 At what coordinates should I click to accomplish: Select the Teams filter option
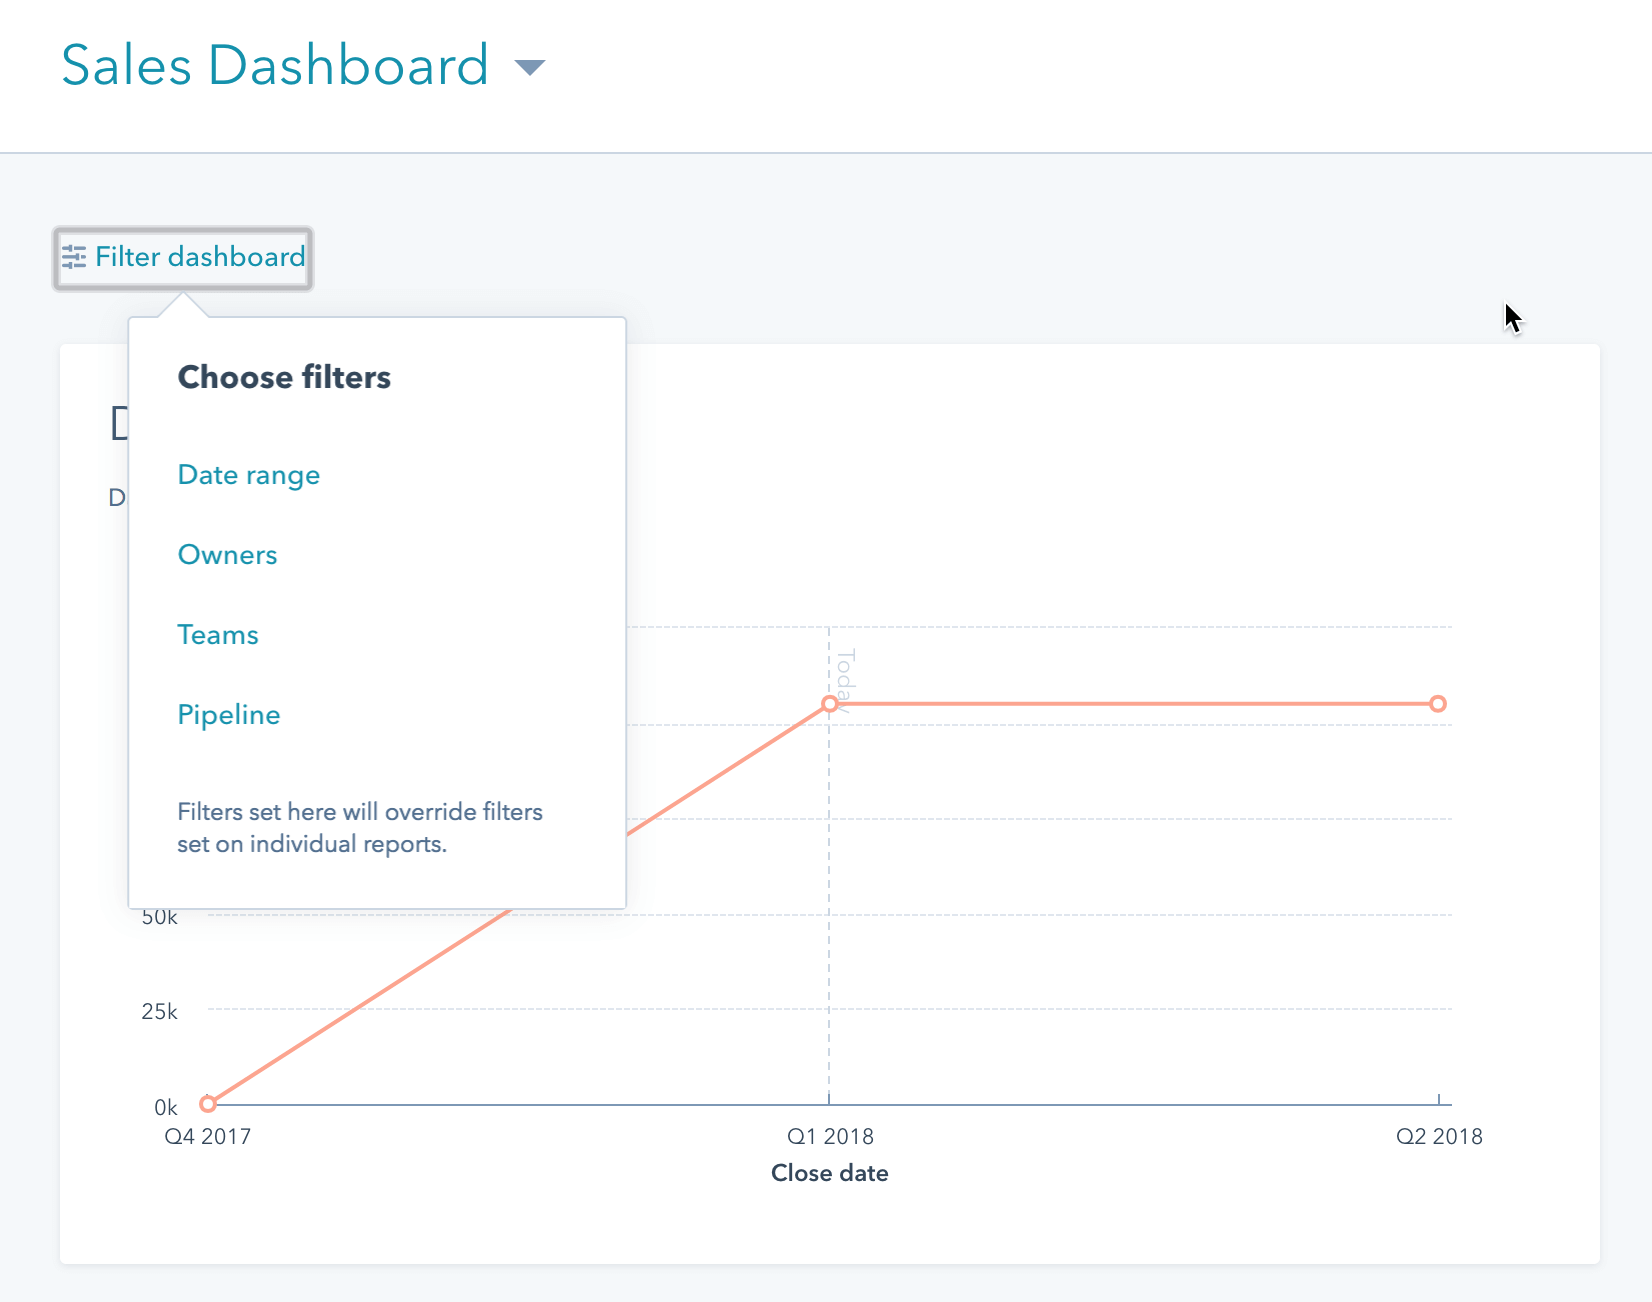pos(218,635)
